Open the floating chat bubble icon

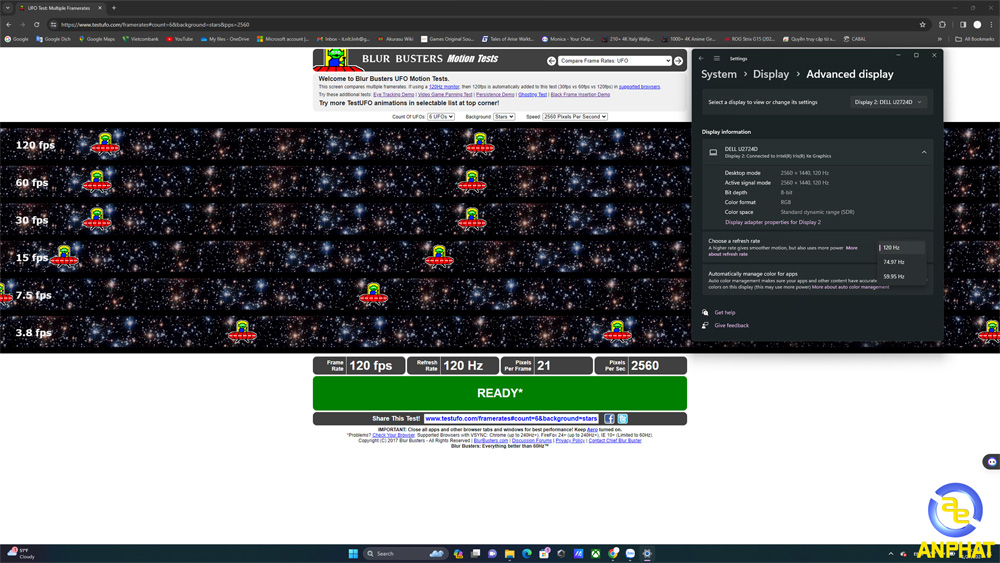[991, 462]
